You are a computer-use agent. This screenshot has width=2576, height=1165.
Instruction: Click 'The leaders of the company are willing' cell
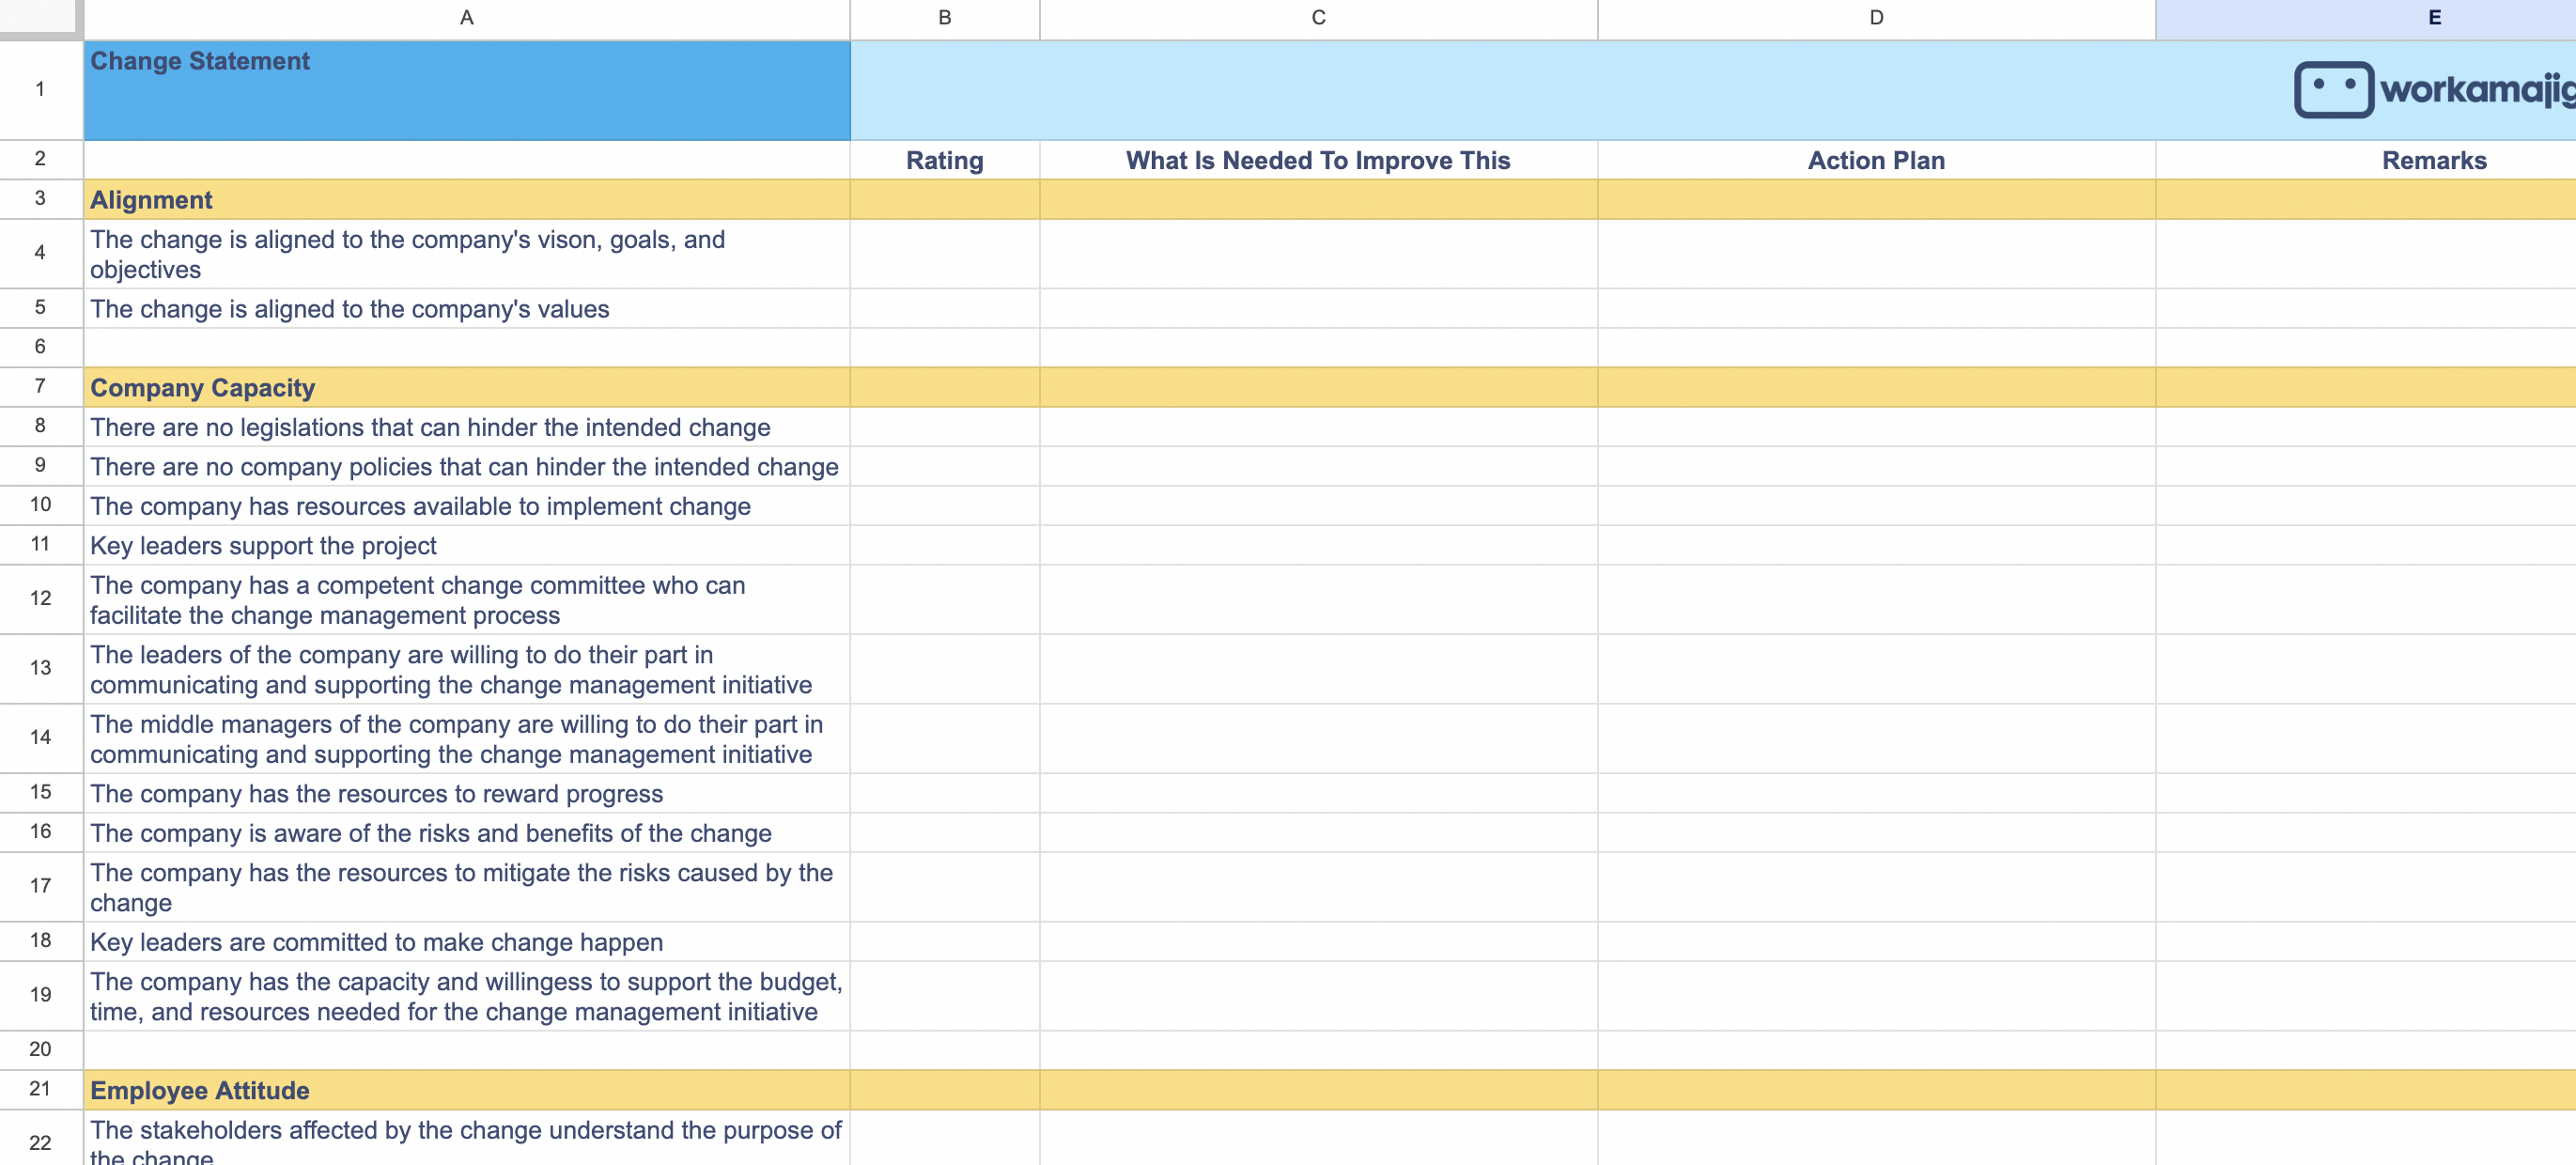pyautogui.click(x=467, y=669)
